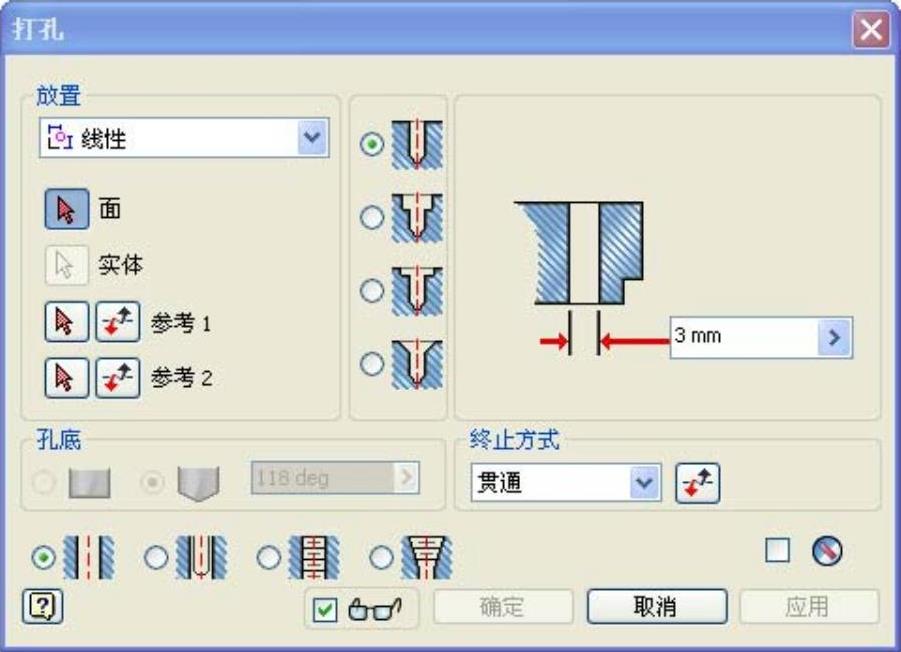The height and width of the screenshot is (652, 901).
Task: Click the help question mark icon
Action: (43, 606)
